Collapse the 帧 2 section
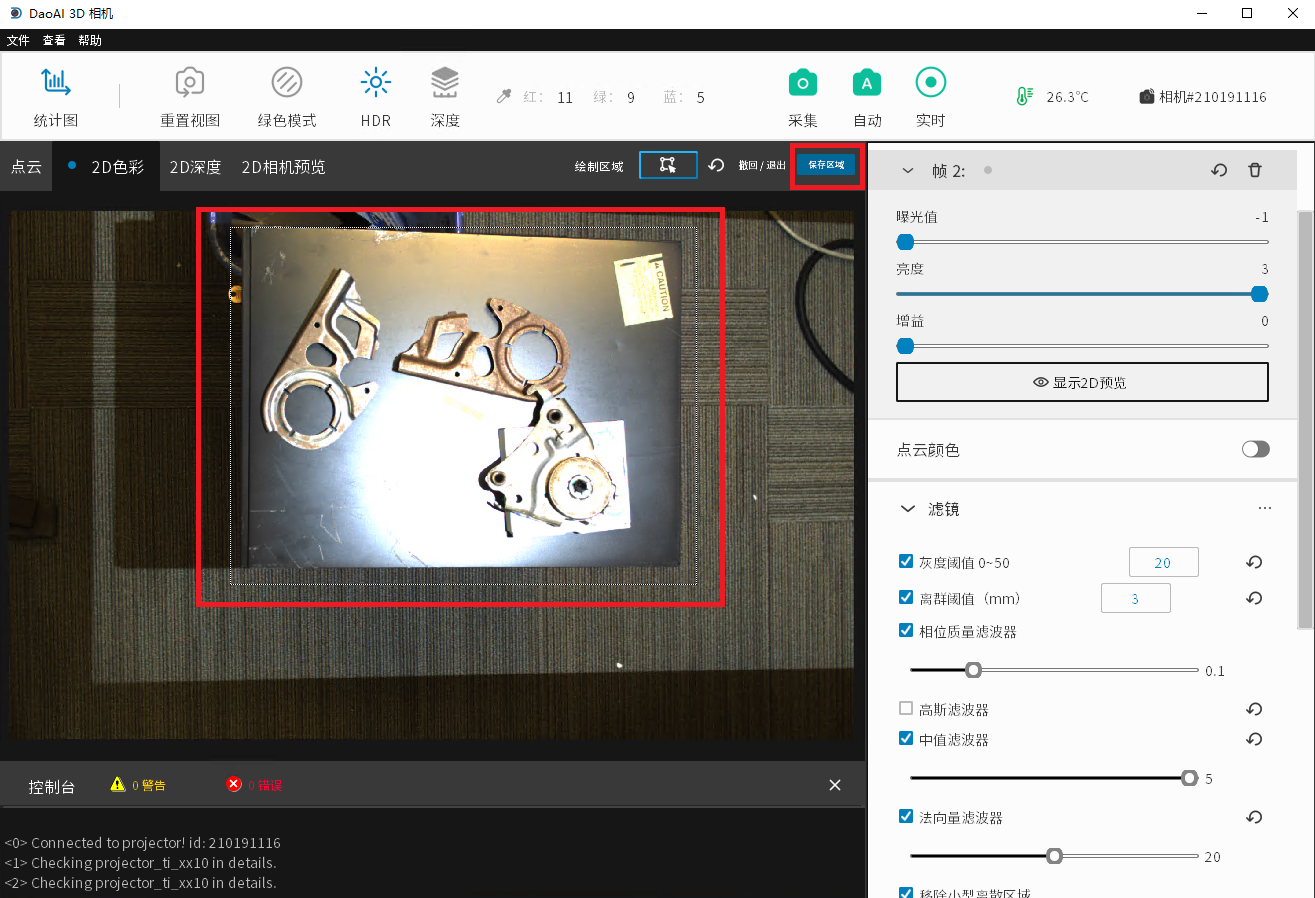1315x898 pixels. [x=908, y=171]
